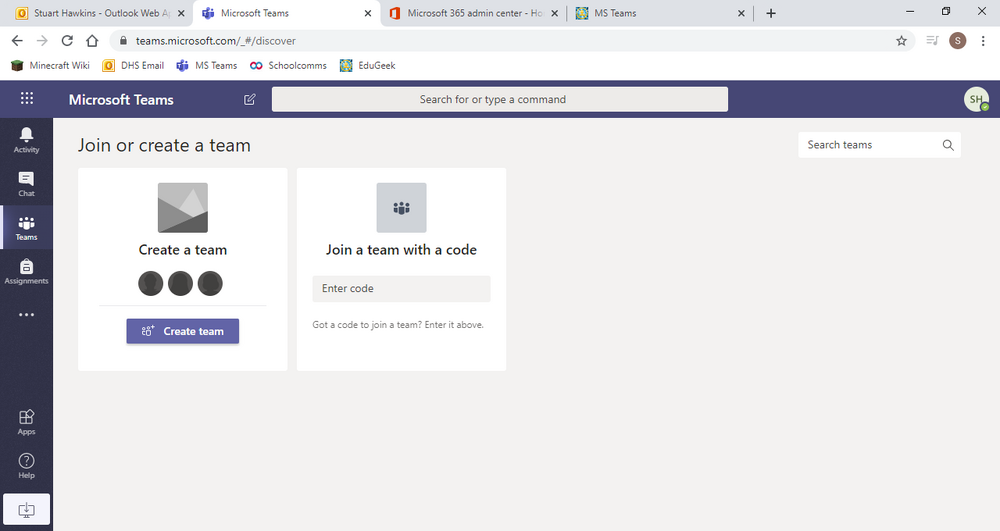Close the Microsoft 365 admin center tab
Image resolution: width=1000 pixels, height=531 pixels.
(x=554, y=13)
